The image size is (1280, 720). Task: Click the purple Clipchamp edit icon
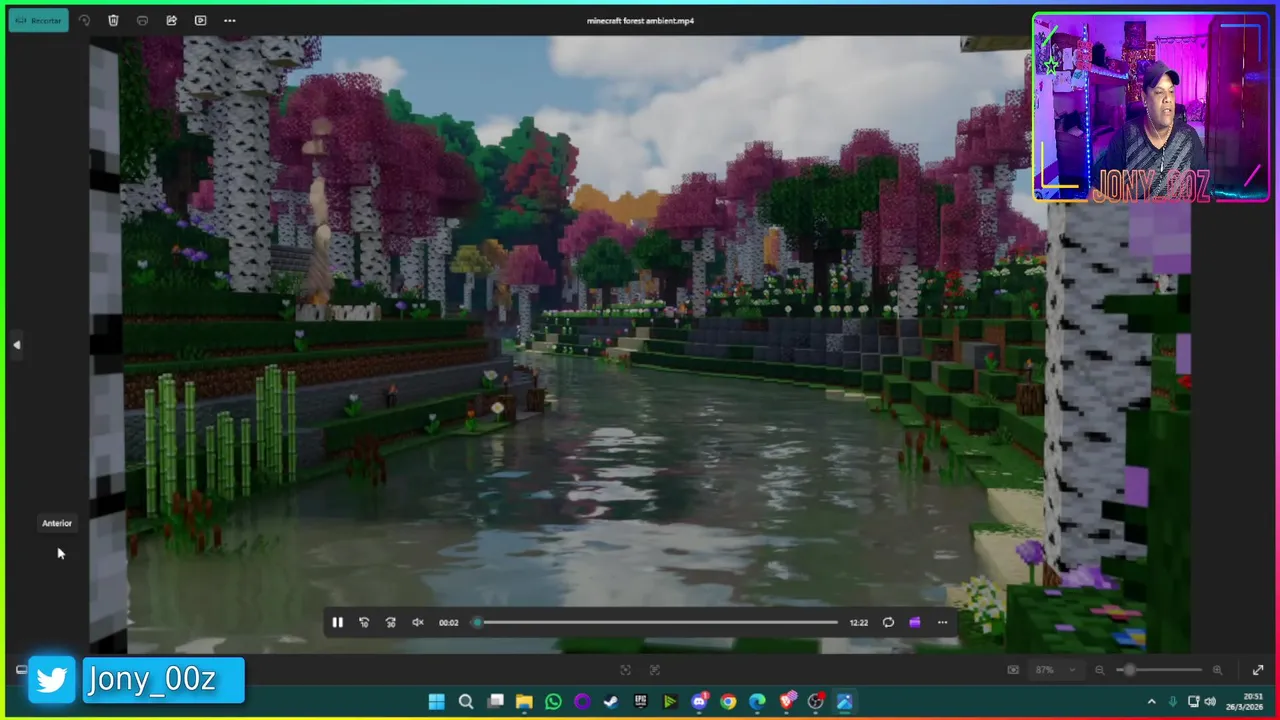[914, 622]
